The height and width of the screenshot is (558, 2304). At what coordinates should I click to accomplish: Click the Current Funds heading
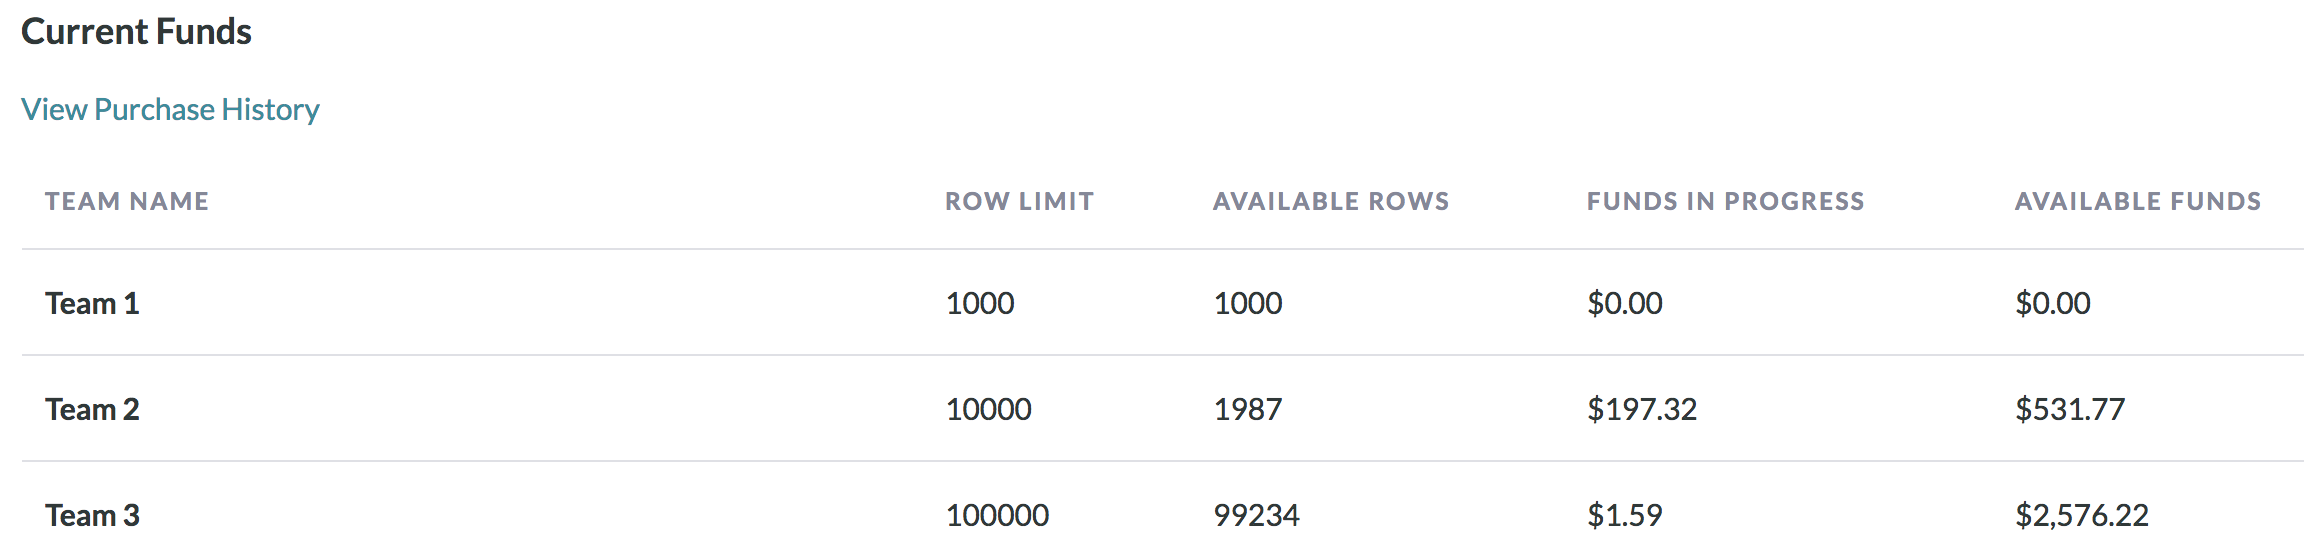(x=136, y=31)
